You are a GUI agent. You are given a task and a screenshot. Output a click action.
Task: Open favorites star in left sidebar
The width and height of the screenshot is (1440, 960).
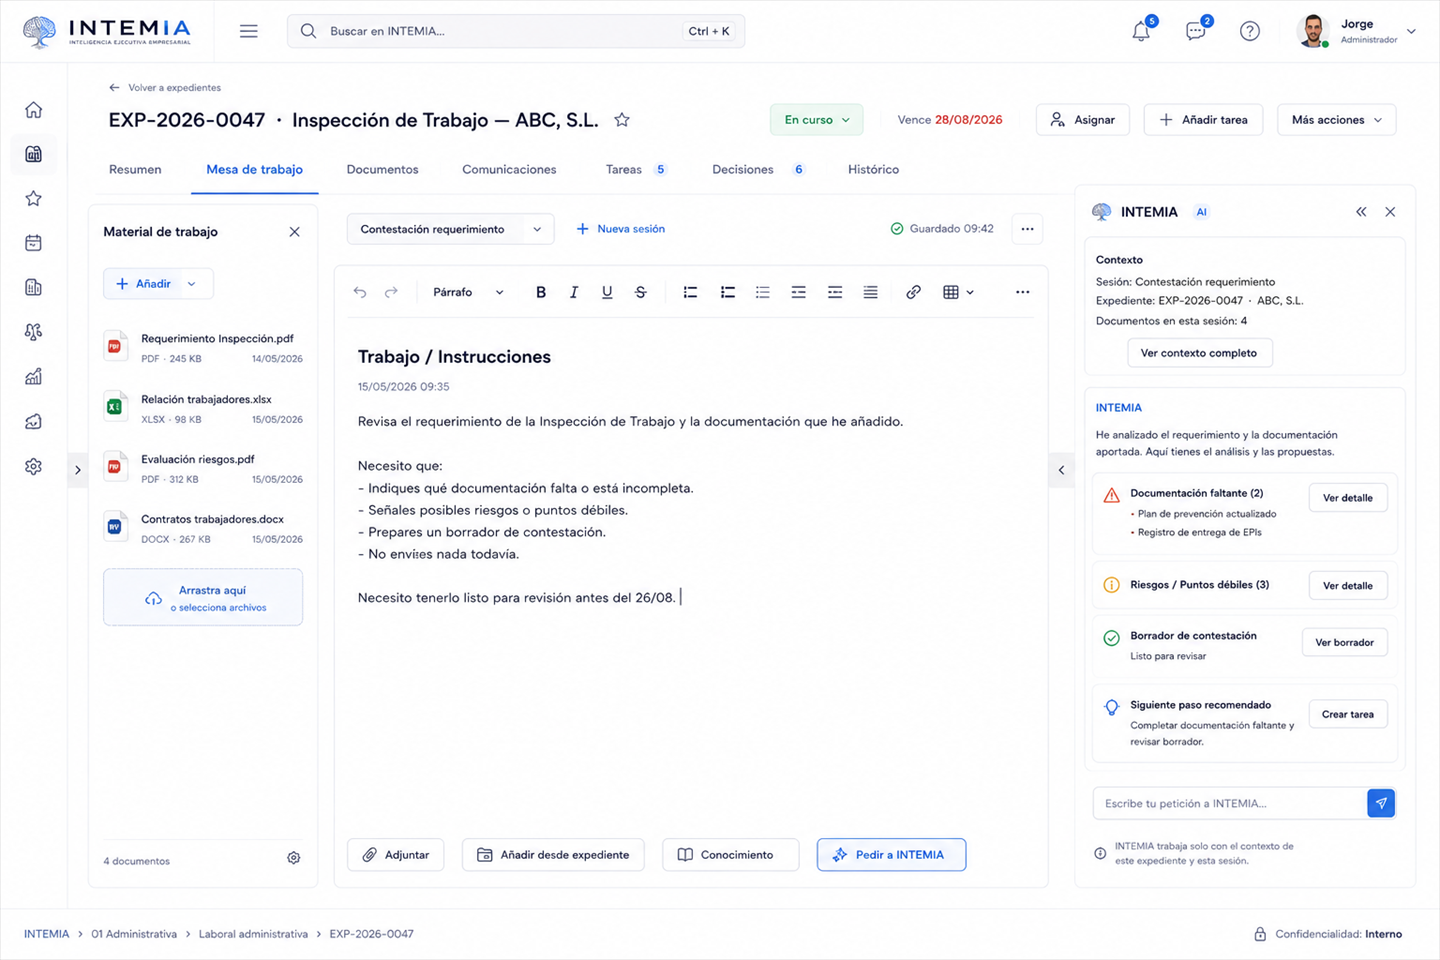34,198
